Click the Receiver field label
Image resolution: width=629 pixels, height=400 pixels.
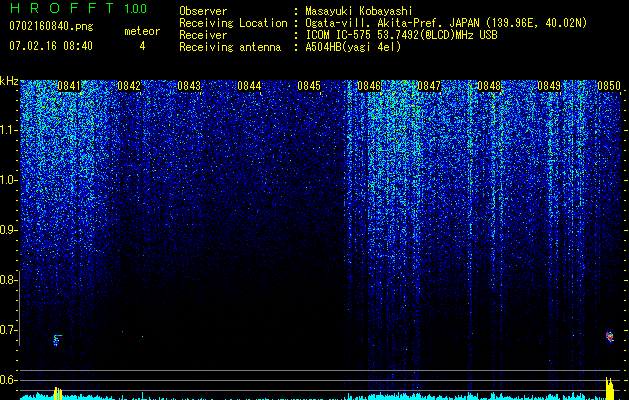(x=203, y=35)
